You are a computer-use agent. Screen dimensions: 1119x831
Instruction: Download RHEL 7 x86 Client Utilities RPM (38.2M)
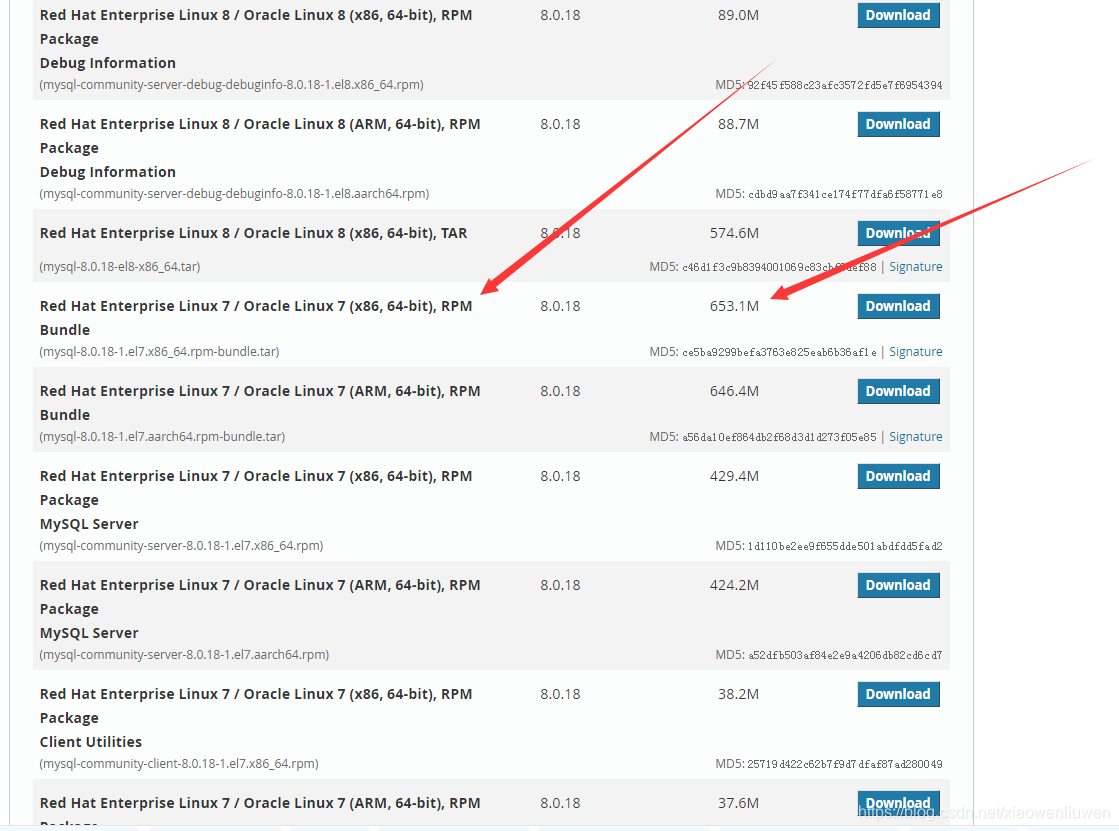click(898, 695)
